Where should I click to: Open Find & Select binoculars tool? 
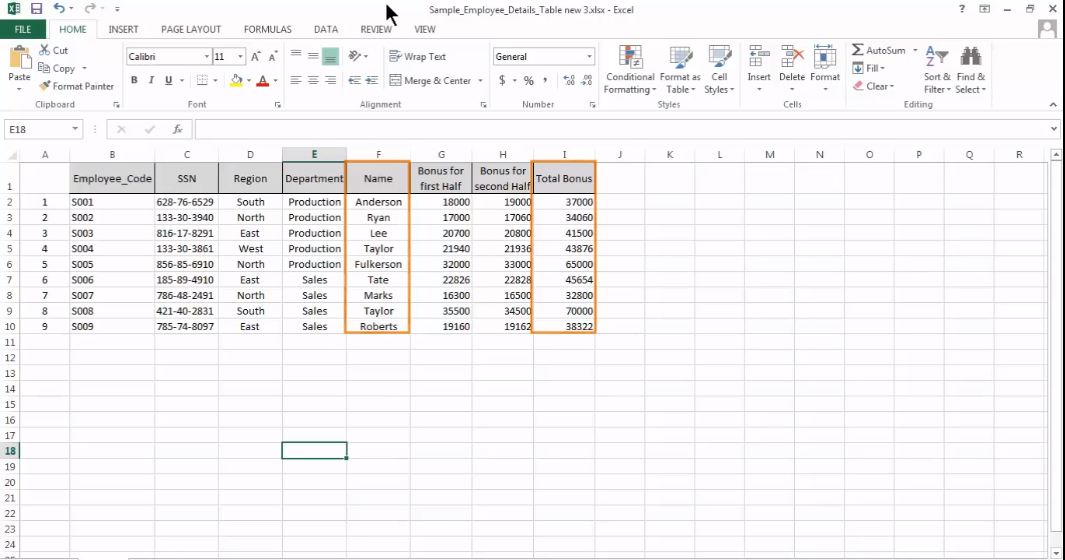970,58
